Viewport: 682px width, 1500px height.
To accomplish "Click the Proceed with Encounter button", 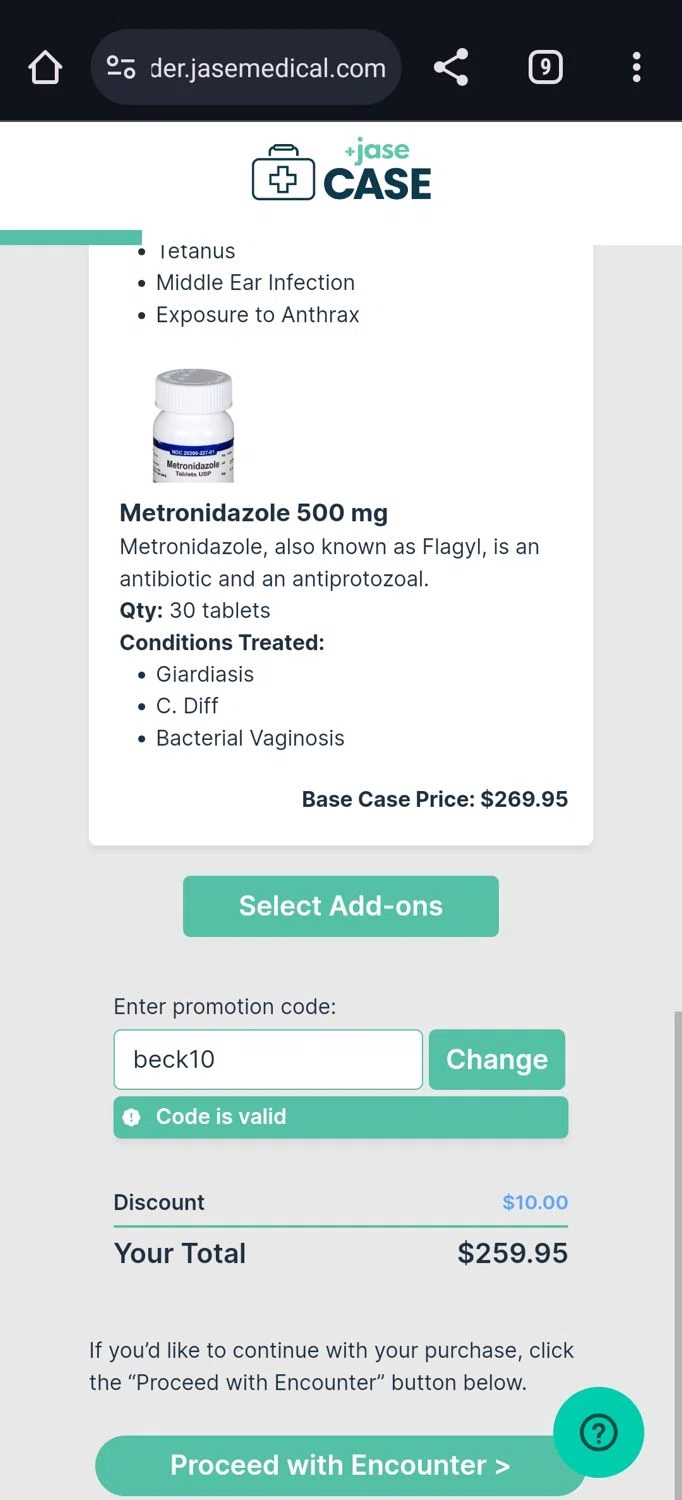I will tap(340, 1465).
